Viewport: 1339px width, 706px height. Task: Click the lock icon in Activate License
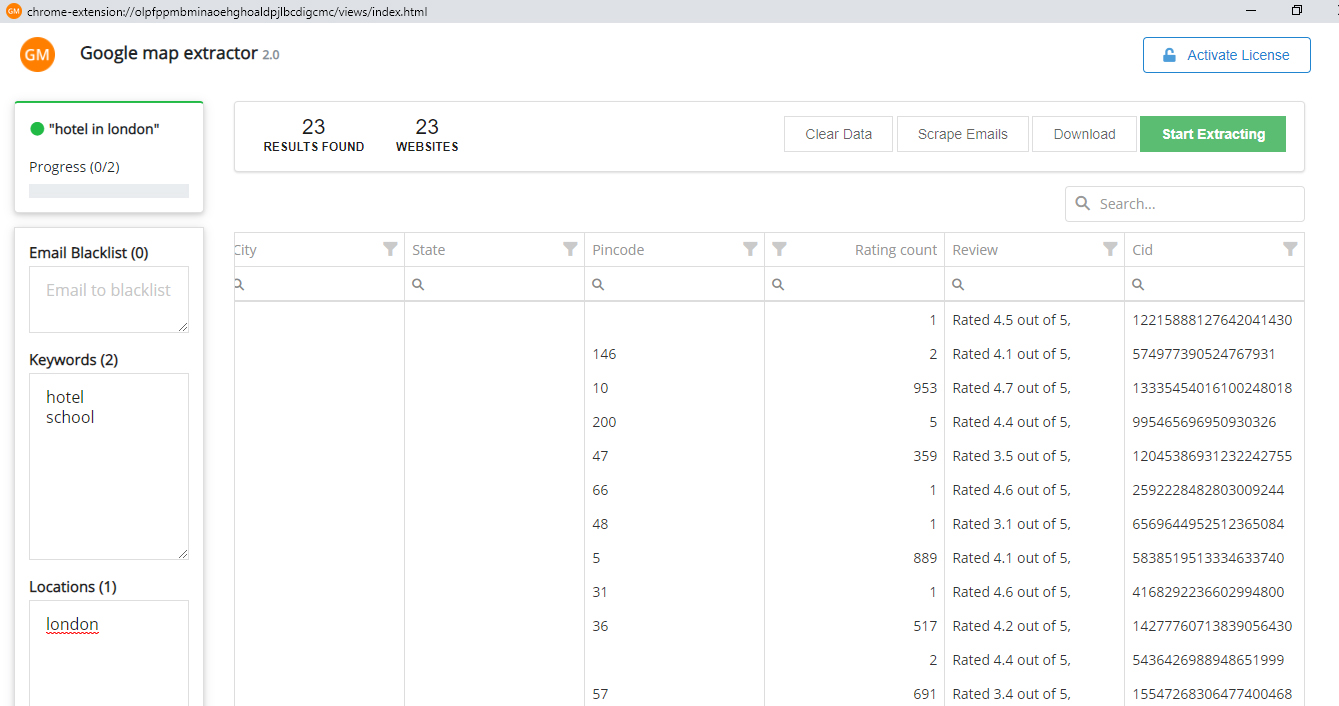[x=1169, y=56]
